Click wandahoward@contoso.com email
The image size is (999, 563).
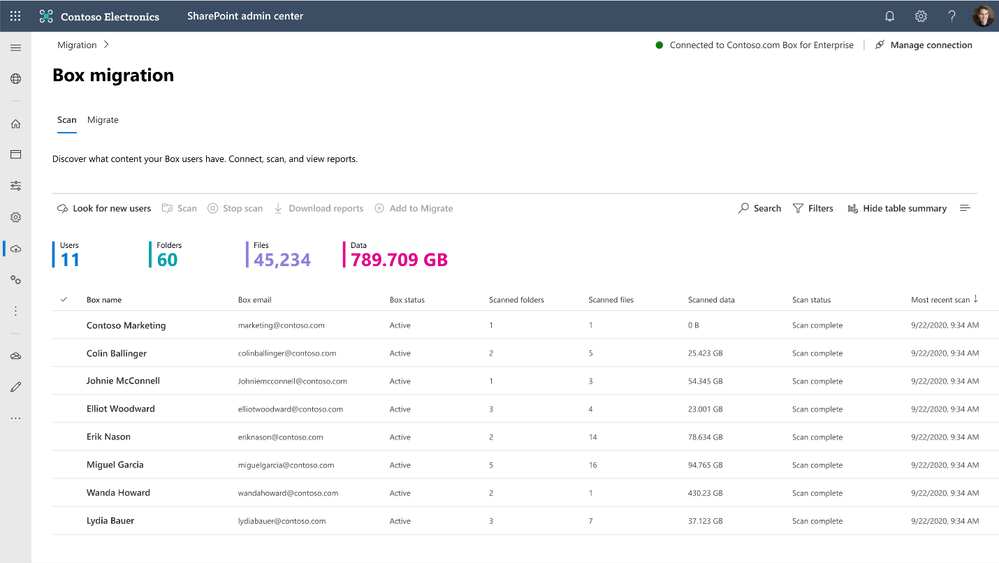[x=288, y=494]
